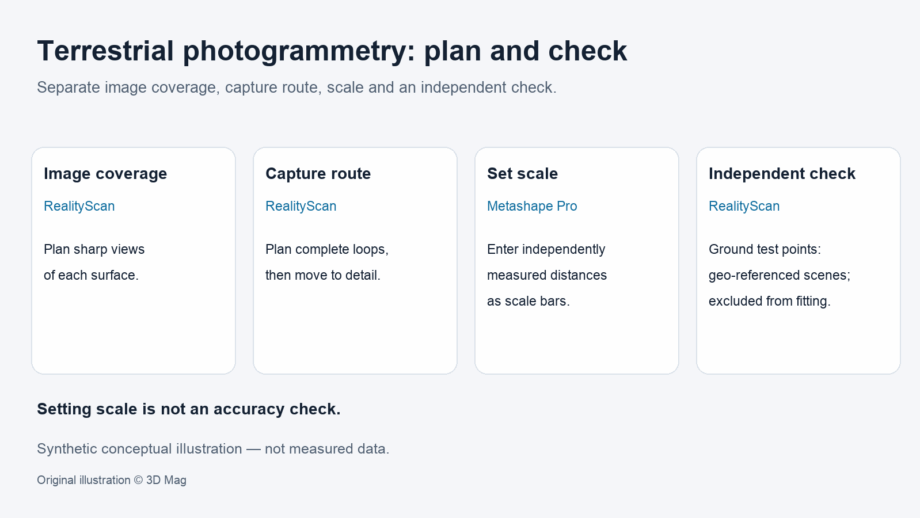The image size is (920, 518).
Task: Click 'Setting scale is not an accuracy check.'
Action: [x=189, y=409]
